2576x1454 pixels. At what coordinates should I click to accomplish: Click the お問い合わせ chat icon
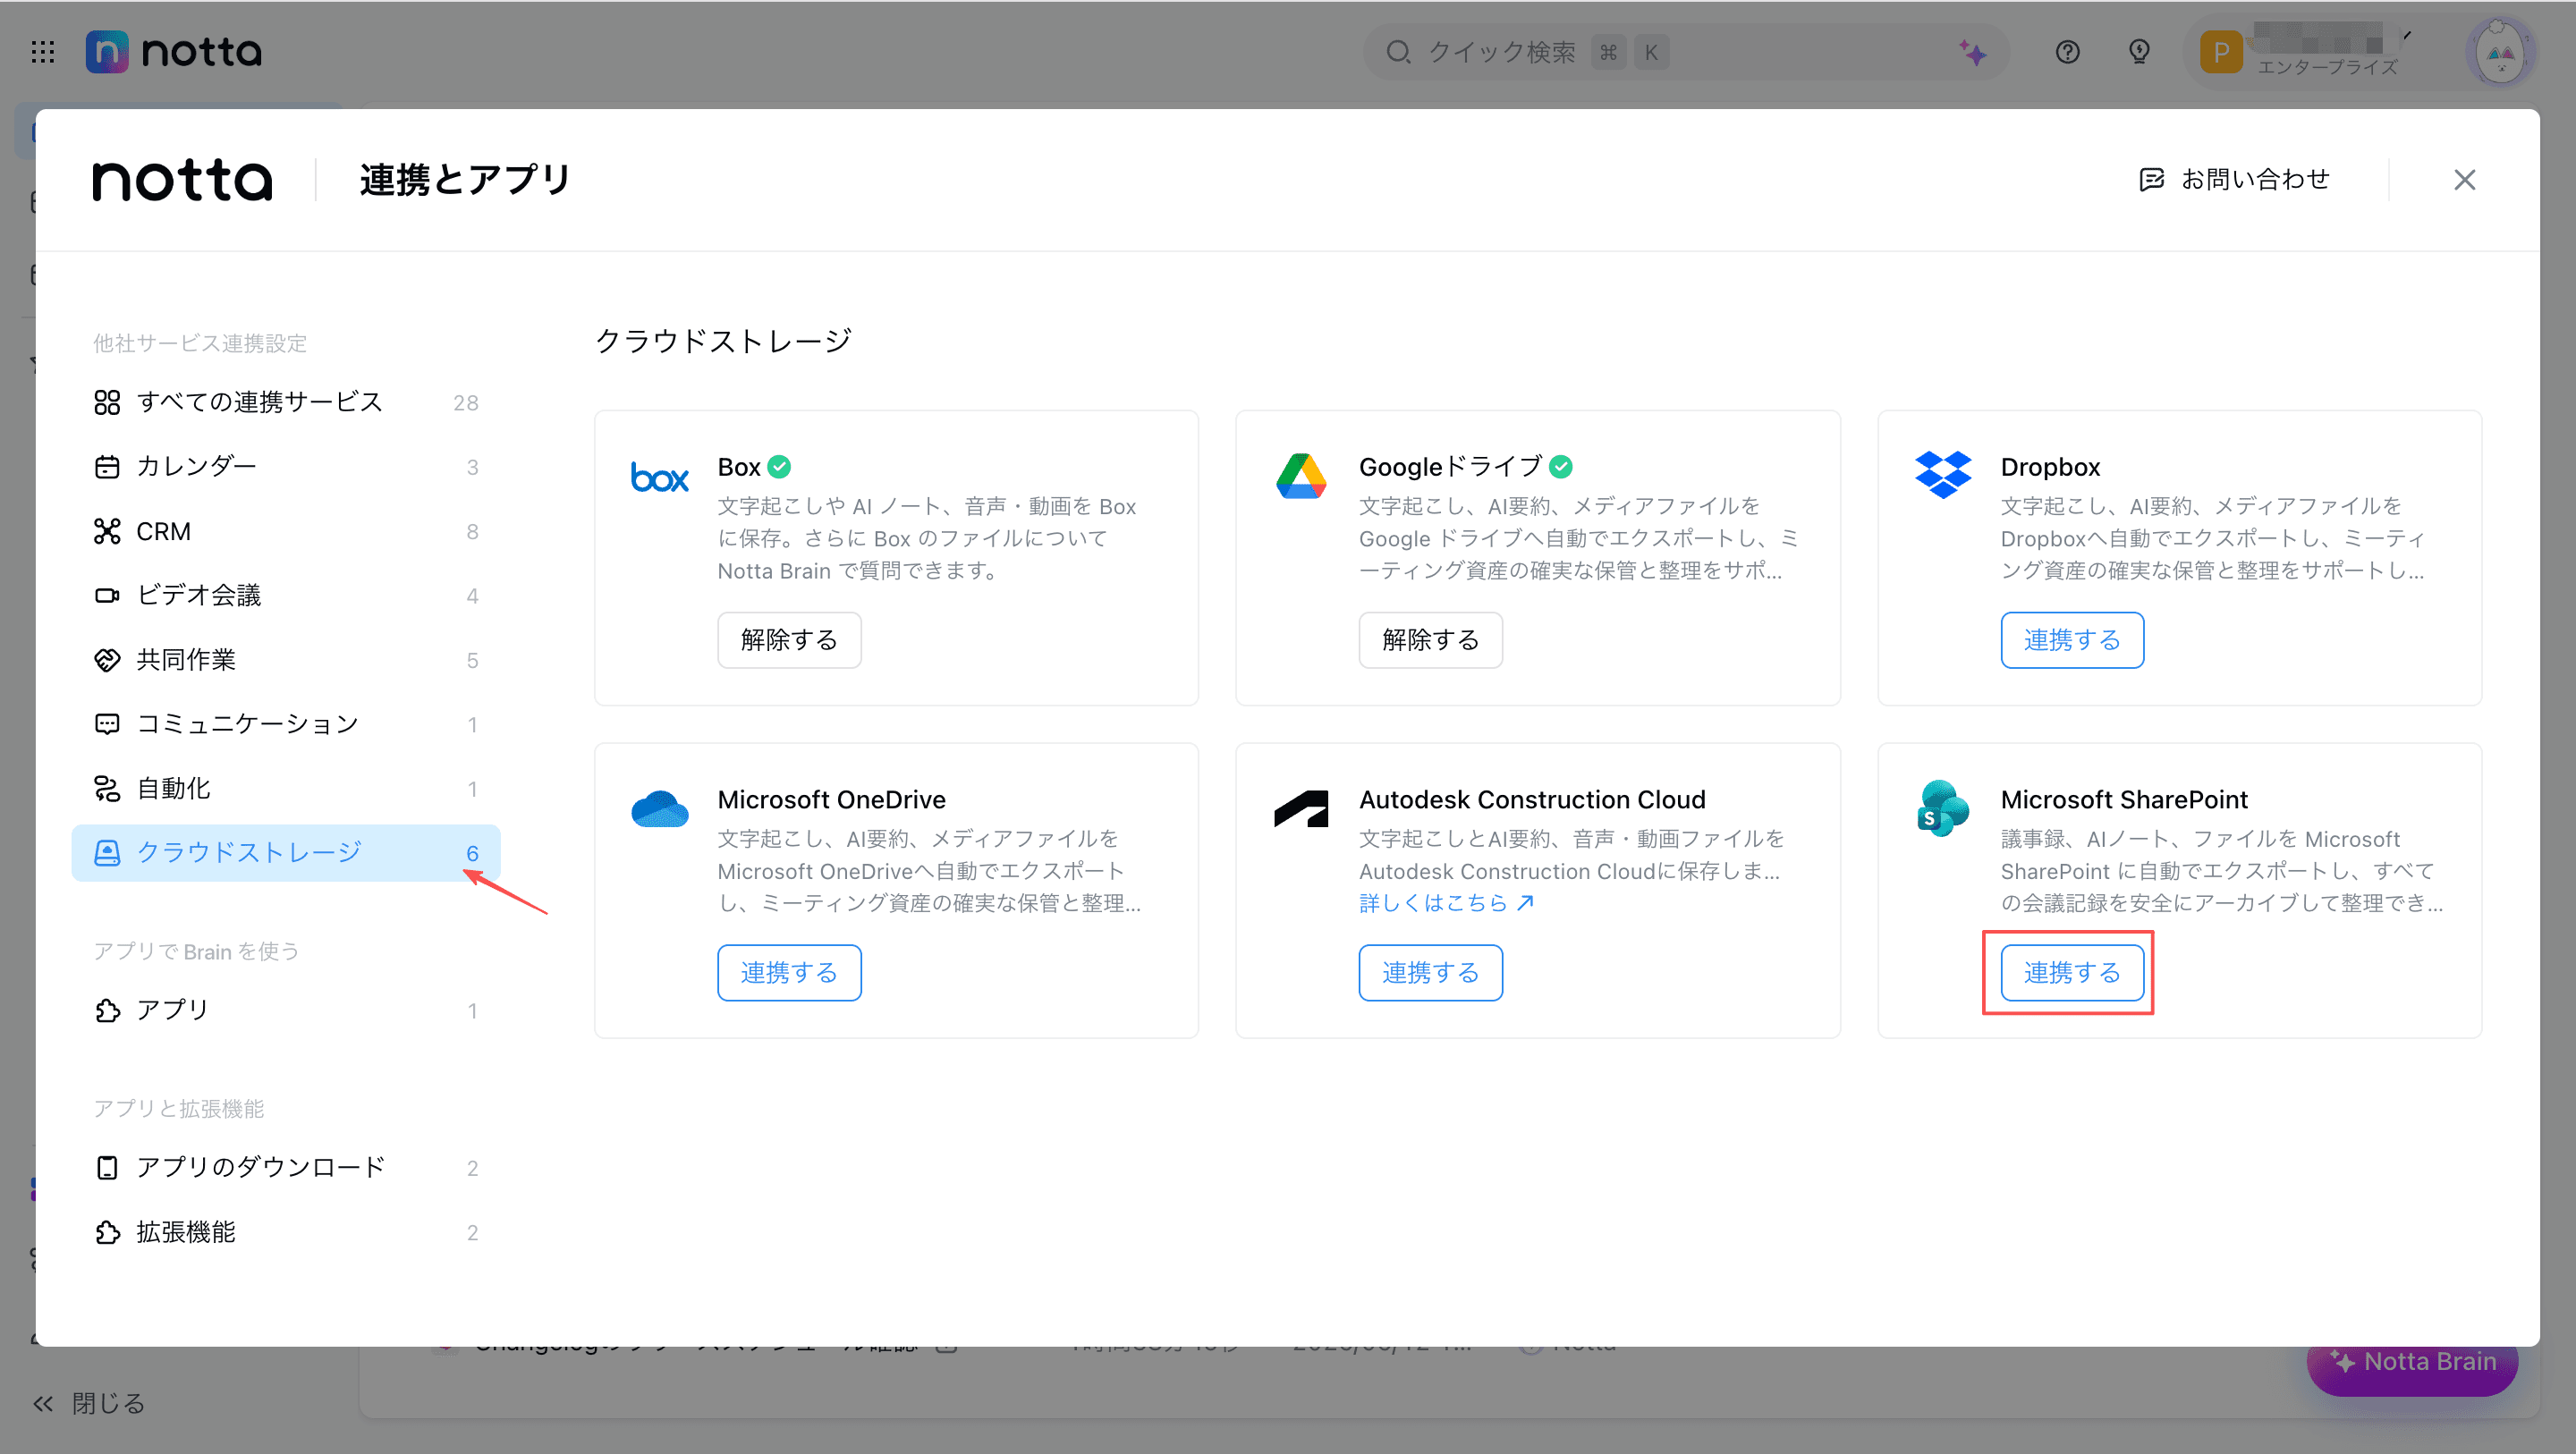click(x=2151, y=180)
